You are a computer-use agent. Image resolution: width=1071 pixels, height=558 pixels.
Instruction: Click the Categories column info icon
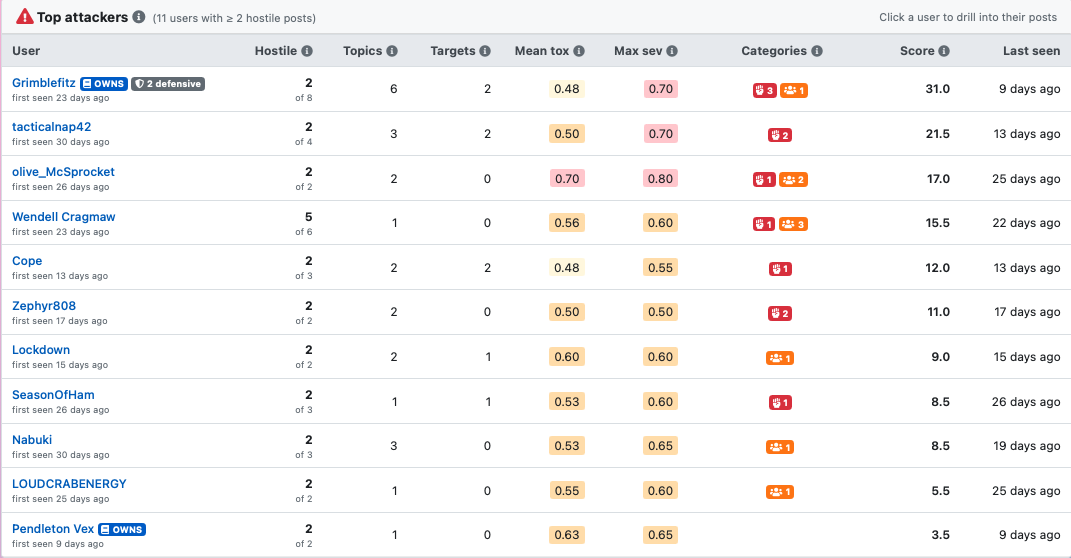pyautogui.click(x=817, y=51)
